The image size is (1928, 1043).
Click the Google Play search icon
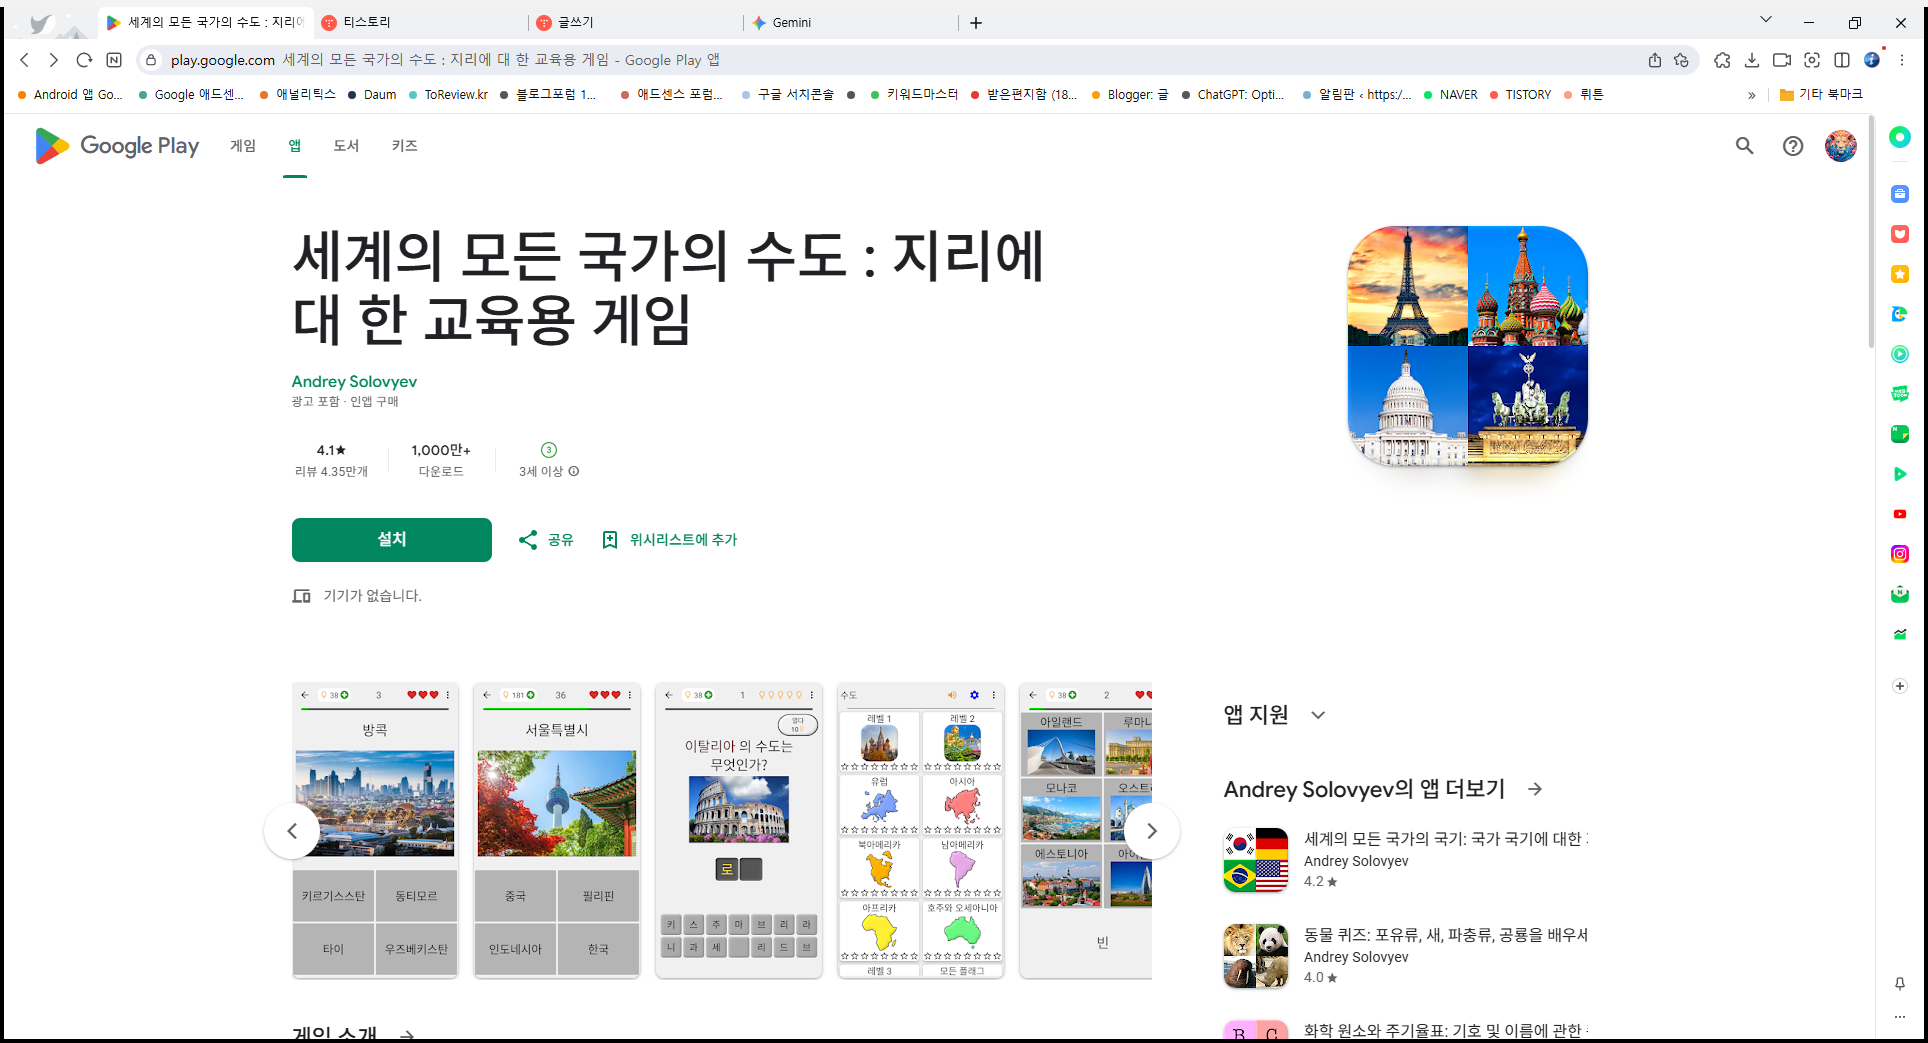click(1744, 146)
